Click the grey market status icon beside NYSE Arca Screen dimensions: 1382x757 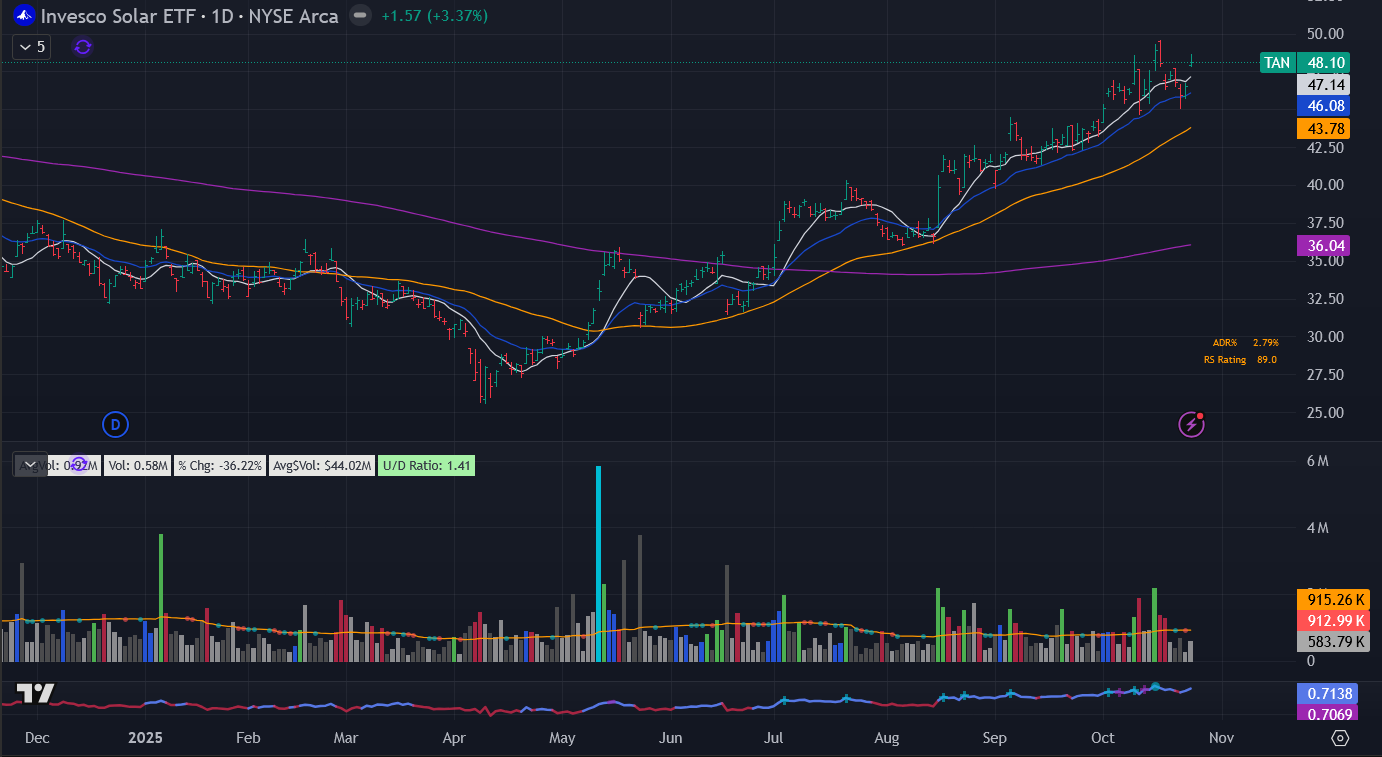click(361, 16)
